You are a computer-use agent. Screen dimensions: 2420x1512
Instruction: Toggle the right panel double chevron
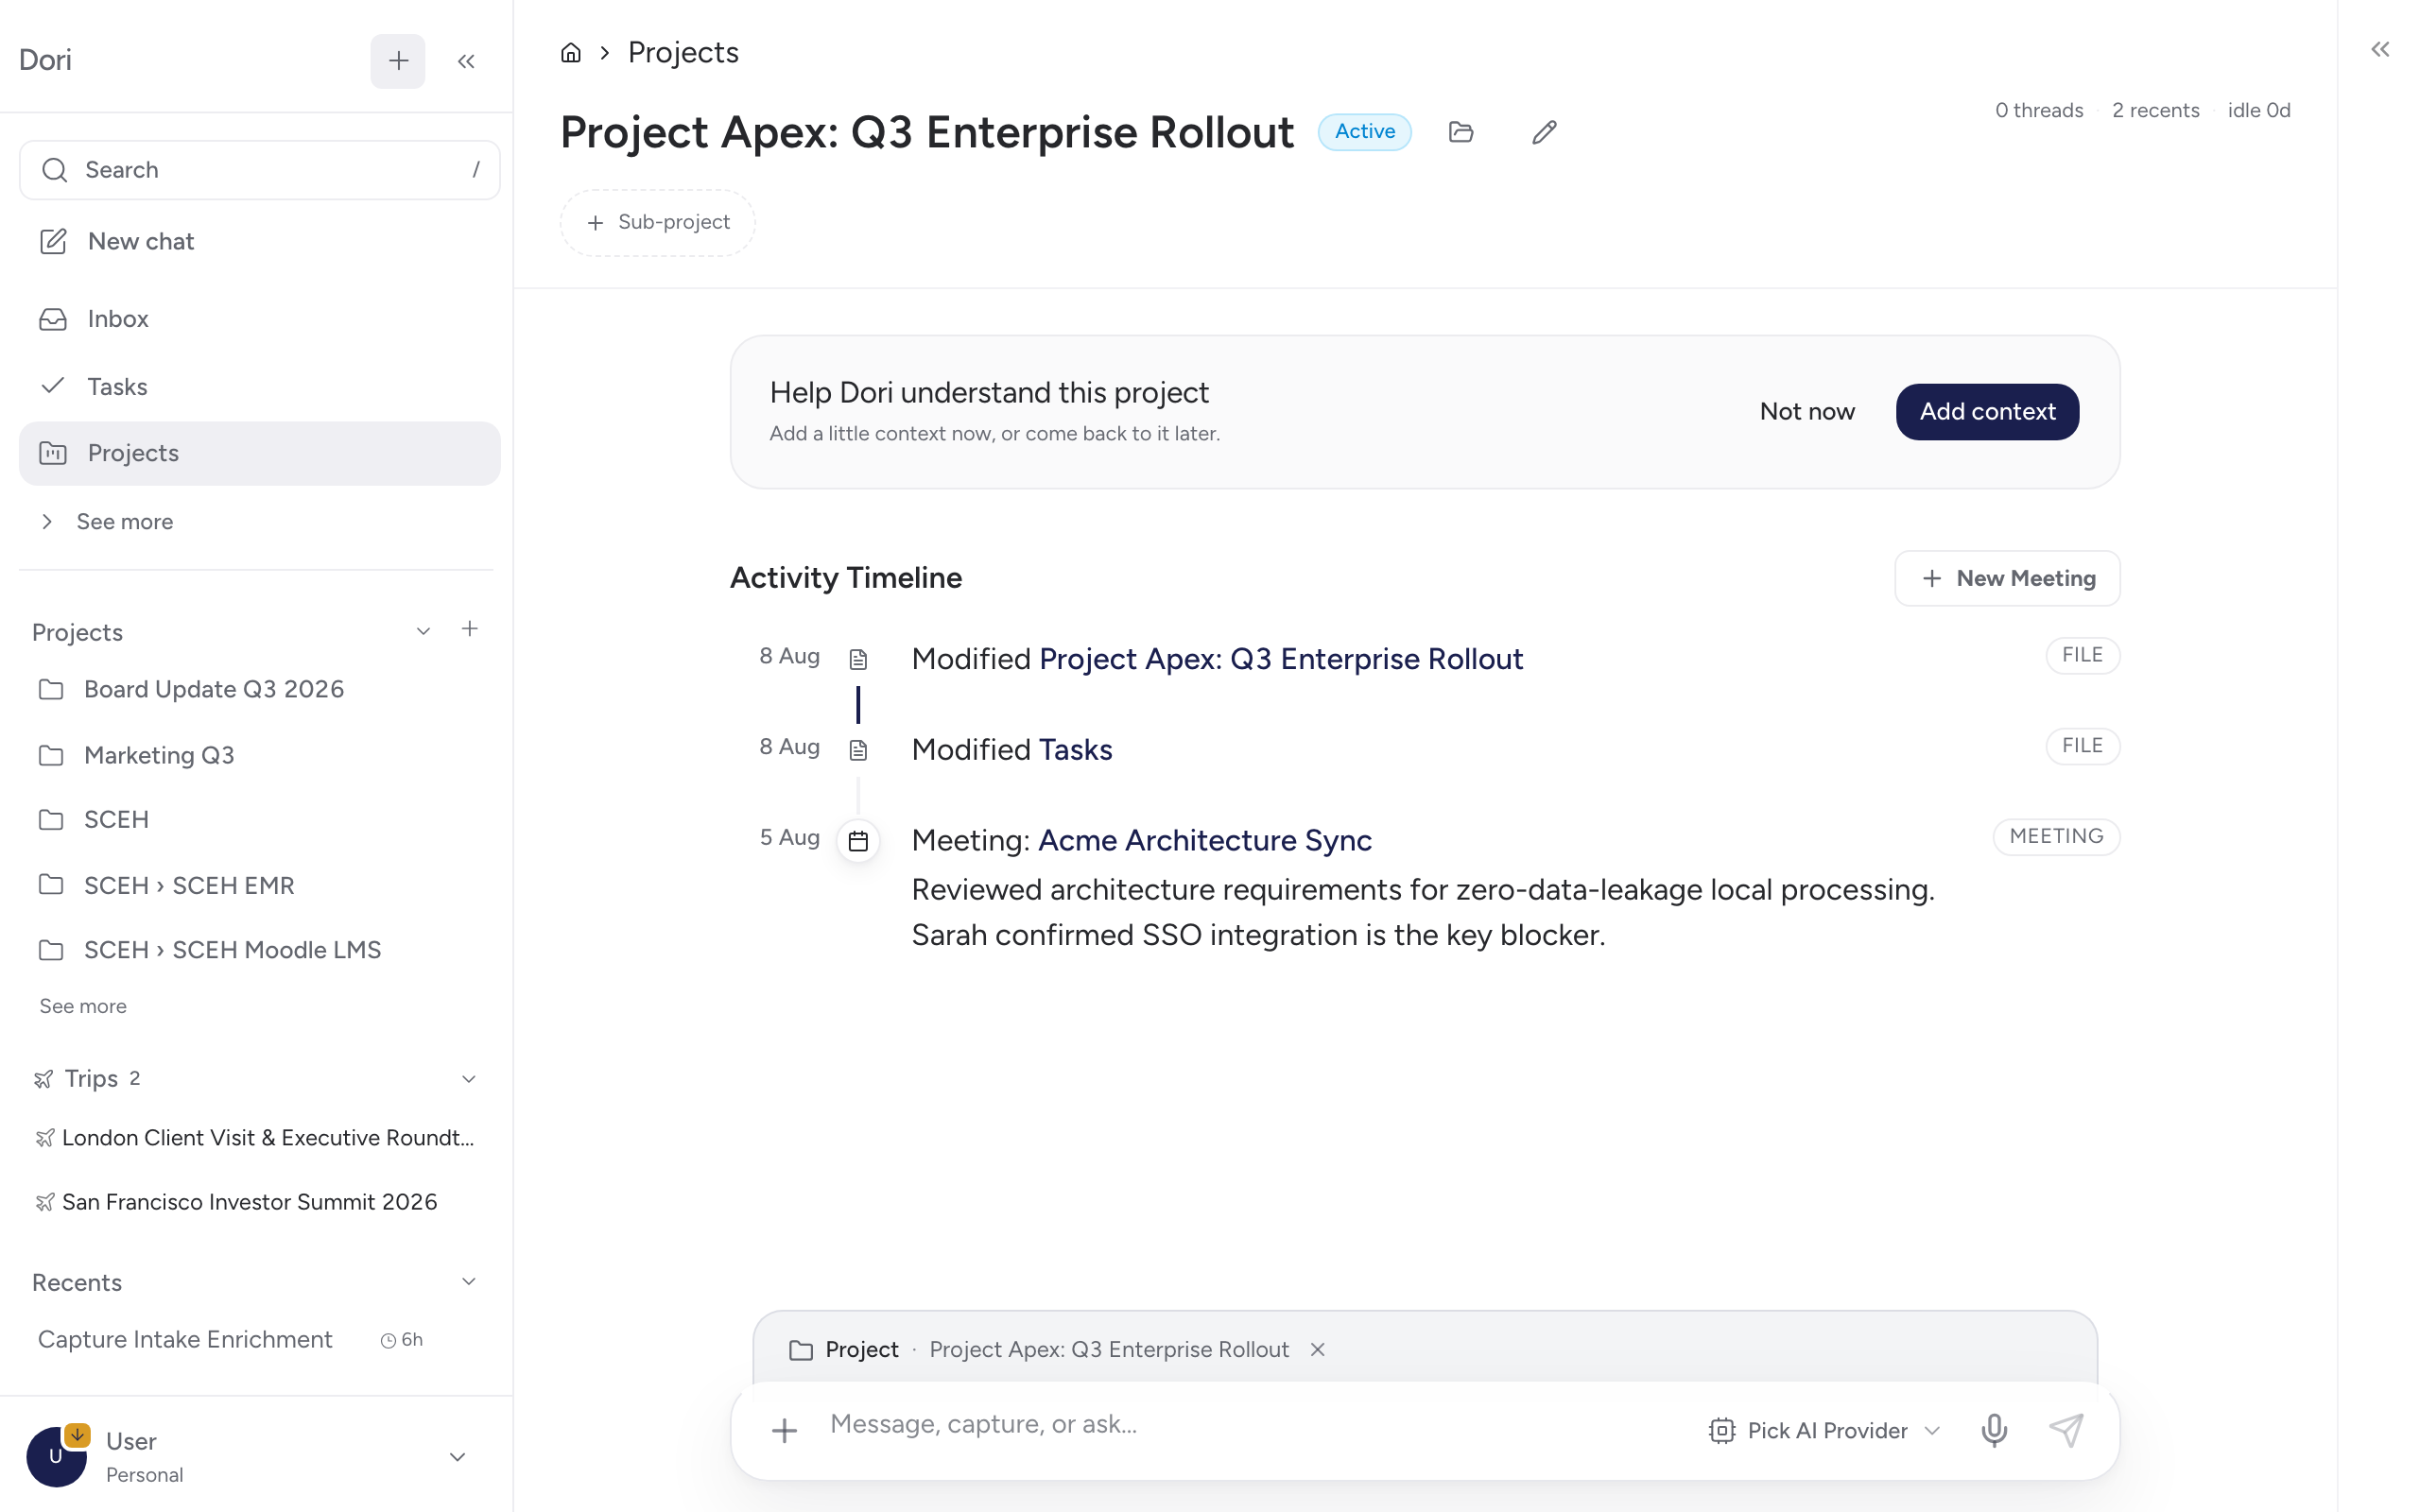tap(2380, 49)
